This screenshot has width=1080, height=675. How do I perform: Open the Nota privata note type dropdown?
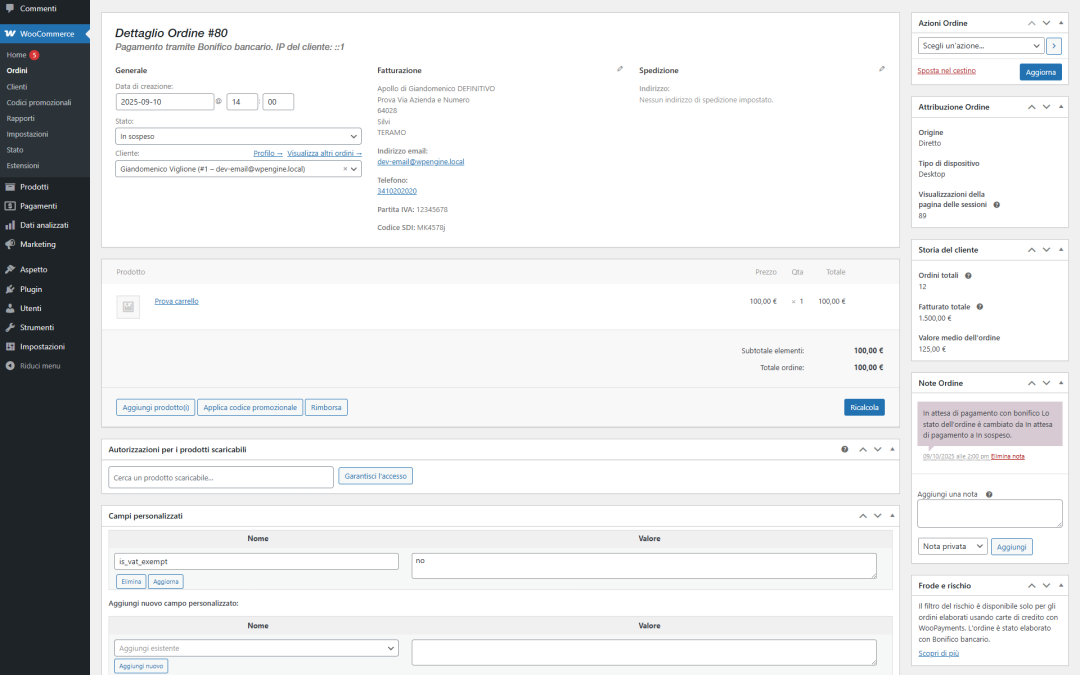[x=952, y=547]
